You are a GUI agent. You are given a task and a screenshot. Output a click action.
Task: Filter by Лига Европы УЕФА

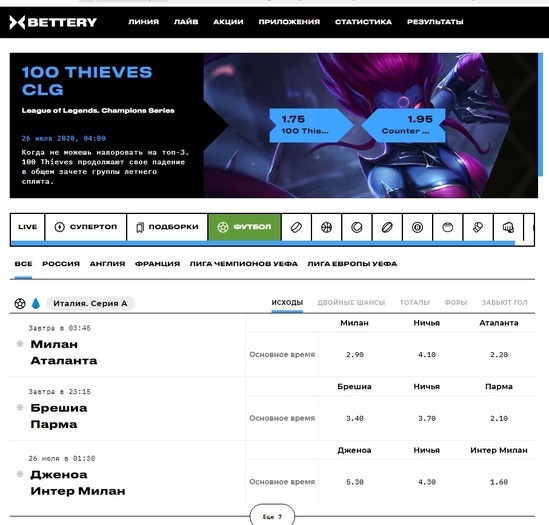tap(352, 264)
